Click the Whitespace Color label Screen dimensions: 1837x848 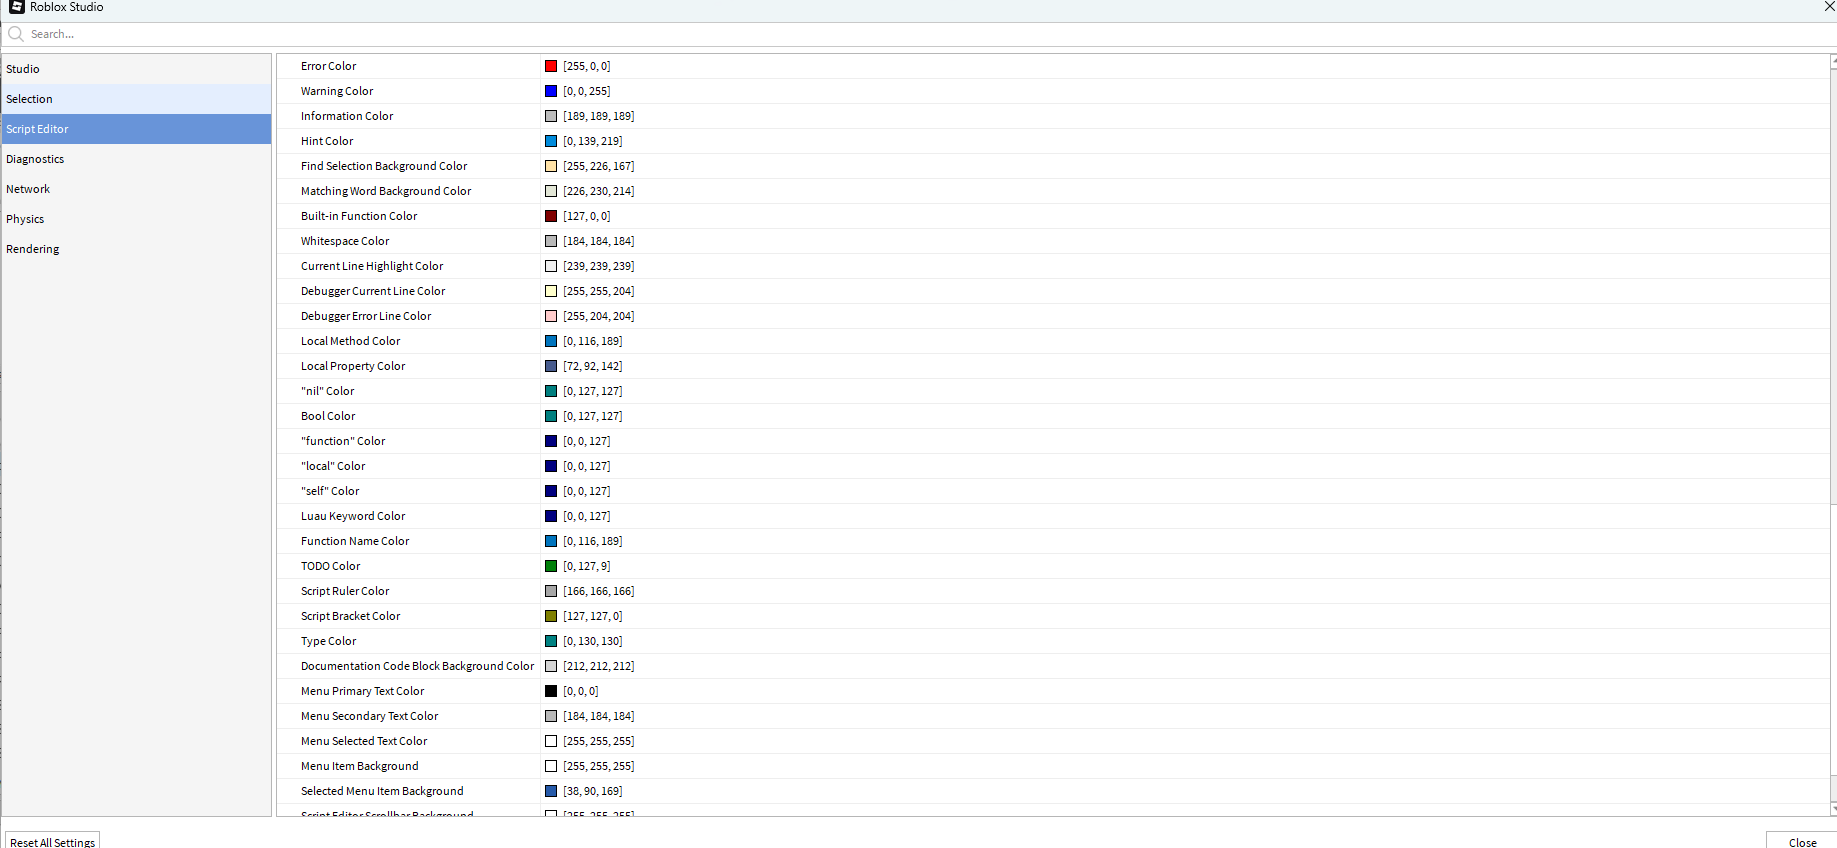pos(345,241)
